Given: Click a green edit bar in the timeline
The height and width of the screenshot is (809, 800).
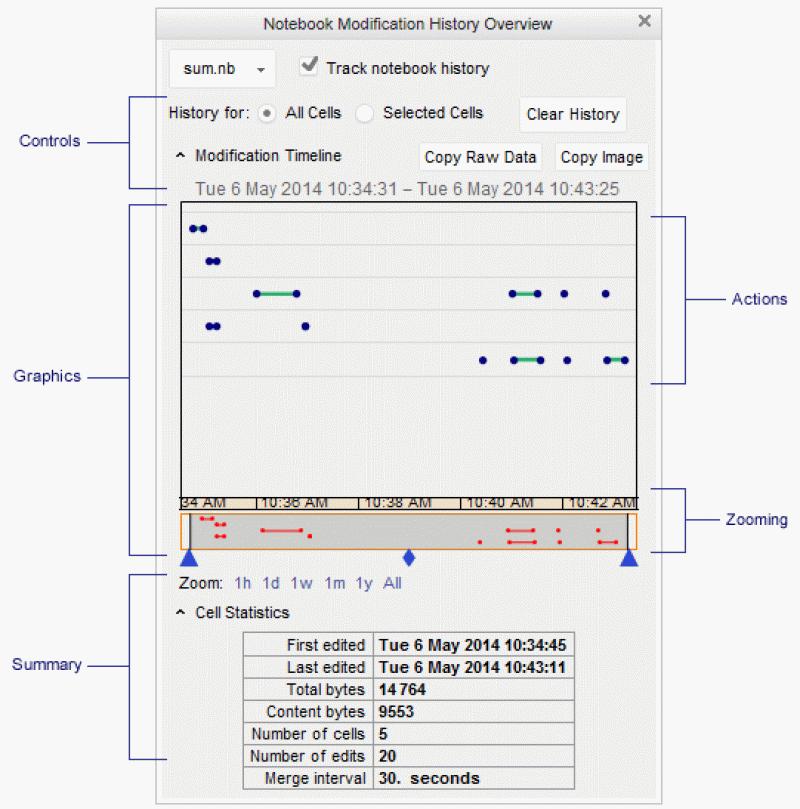Looking at the screenshot, I should pyautogui.click(x=278, y=294).
